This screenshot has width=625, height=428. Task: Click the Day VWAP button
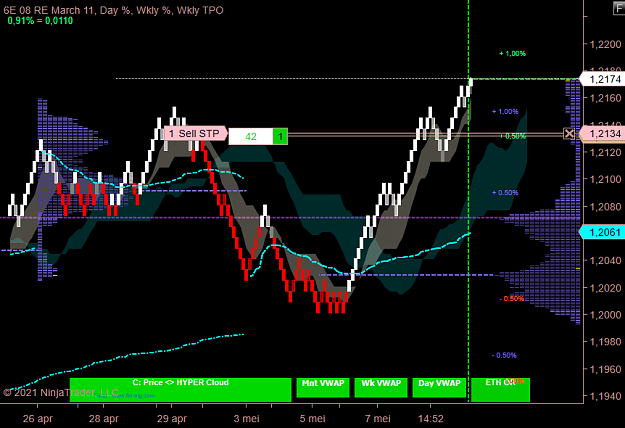tap(439, 387)
